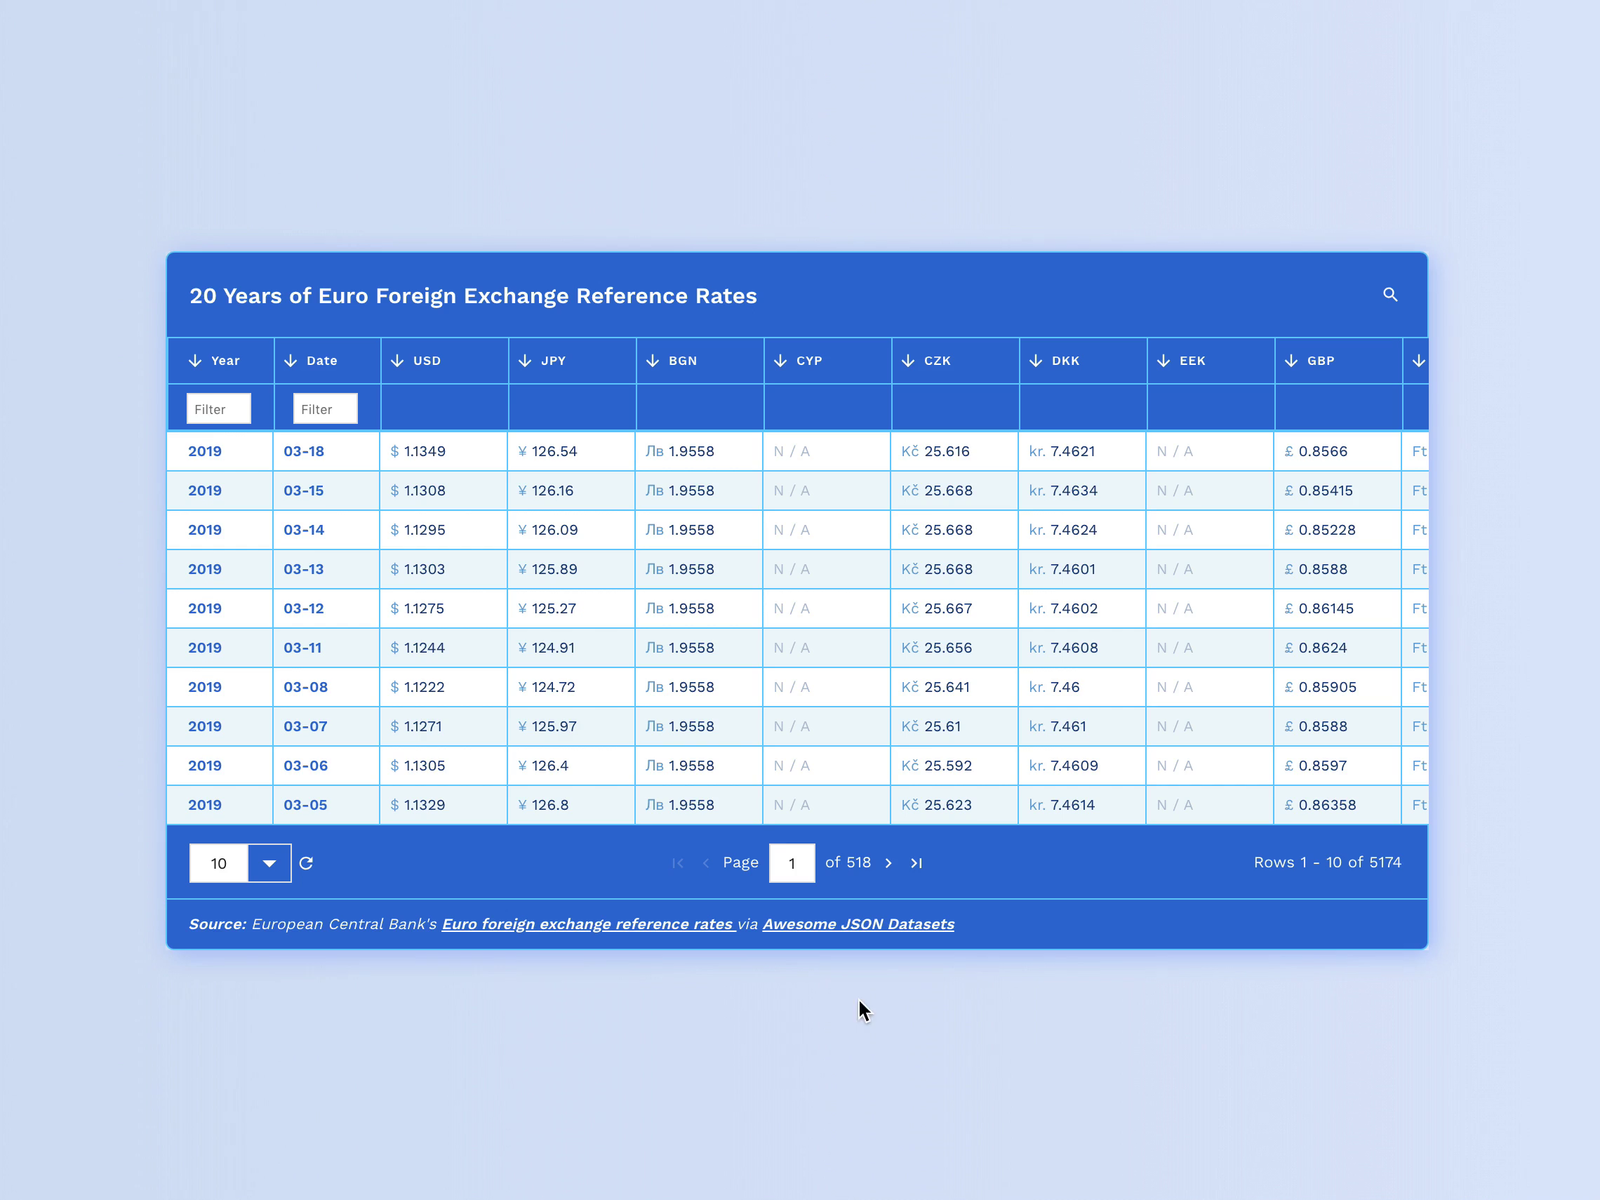Go to the previous page
This screenshot has width=1600, height=1200.
tap(706, 863)
